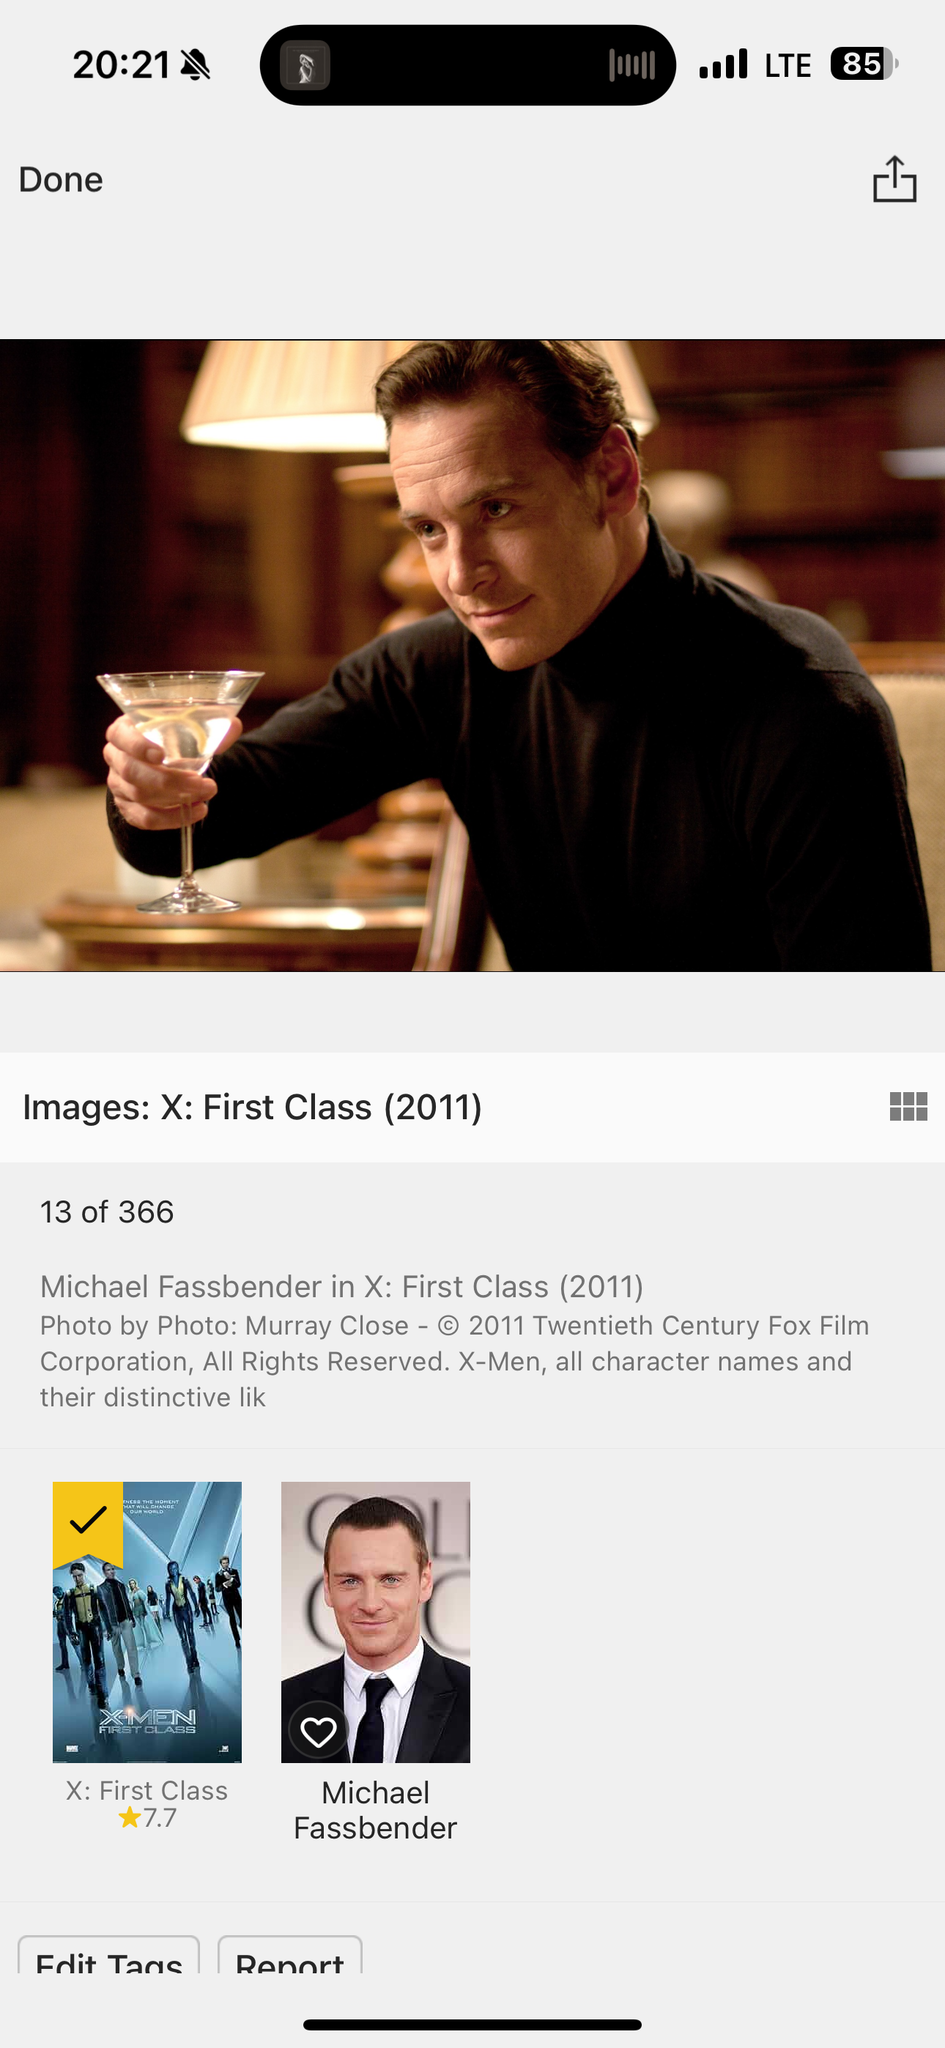
Task: Tap the home indicator bar
Action: pos(472,2025)
